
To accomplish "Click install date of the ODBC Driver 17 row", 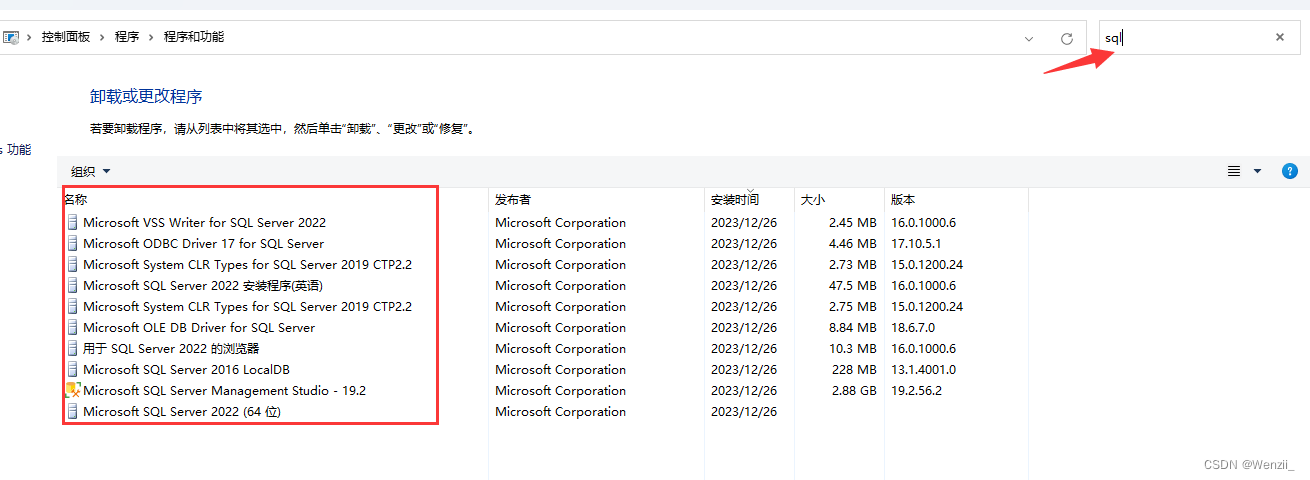I will point(743,244).
